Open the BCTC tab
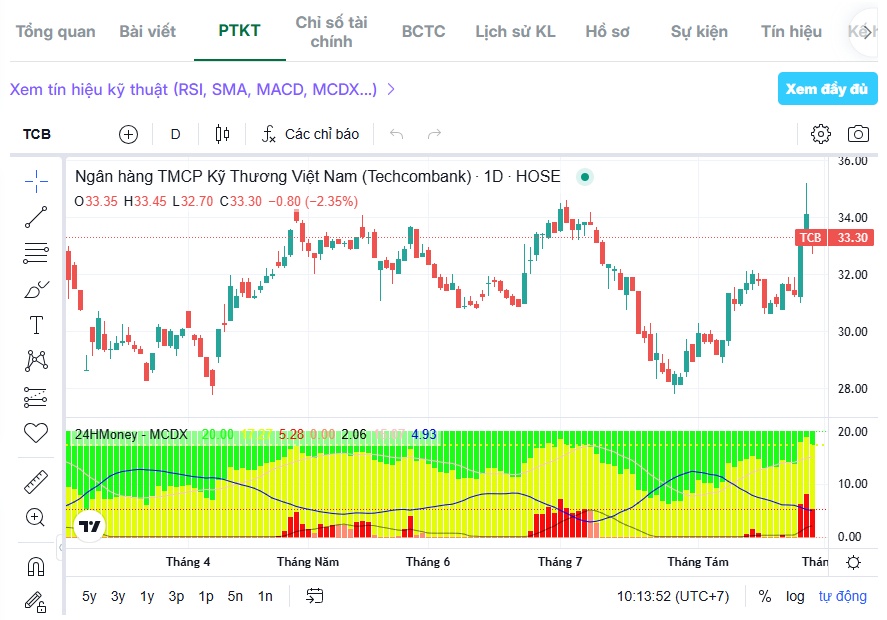Viewport: 887px width, 620px height. tap(423, 32)
